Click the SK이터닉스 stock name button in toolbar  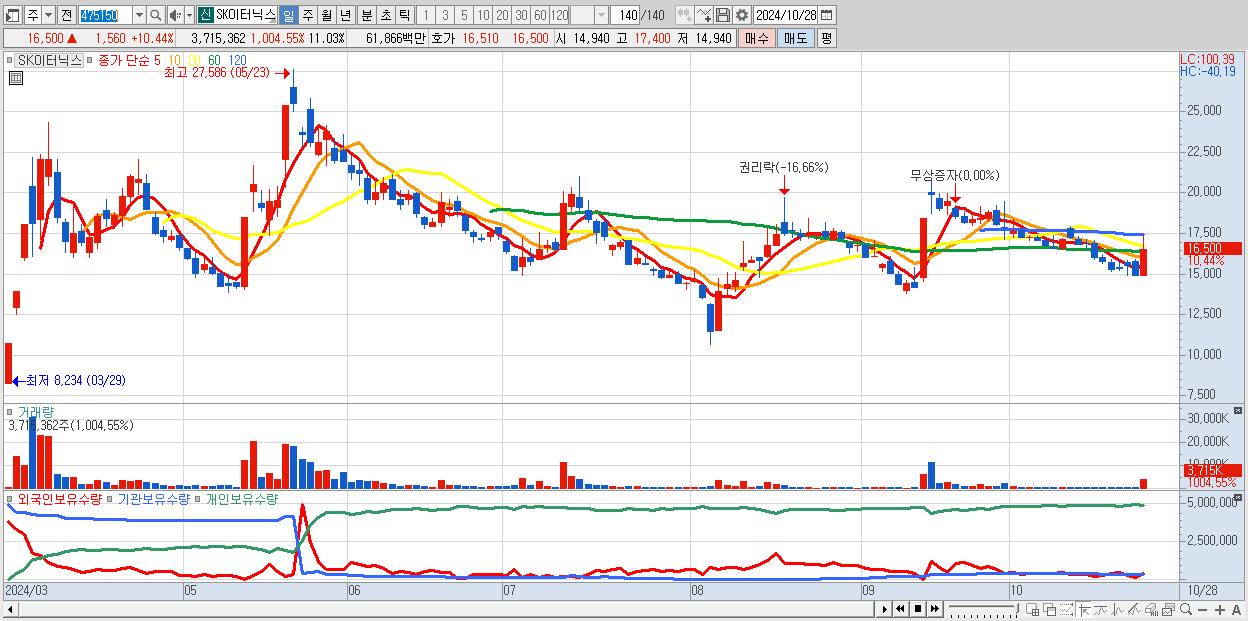(x=246, y=15)
